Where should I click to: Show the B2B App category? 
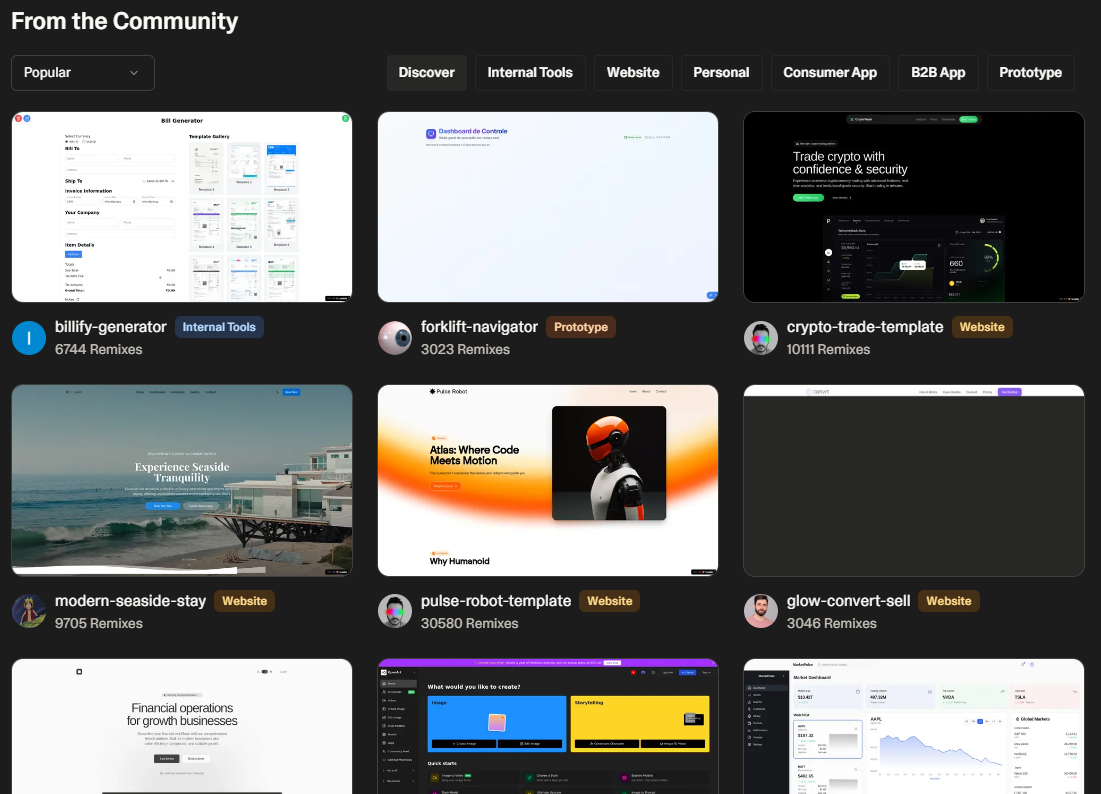coord(938,73)
